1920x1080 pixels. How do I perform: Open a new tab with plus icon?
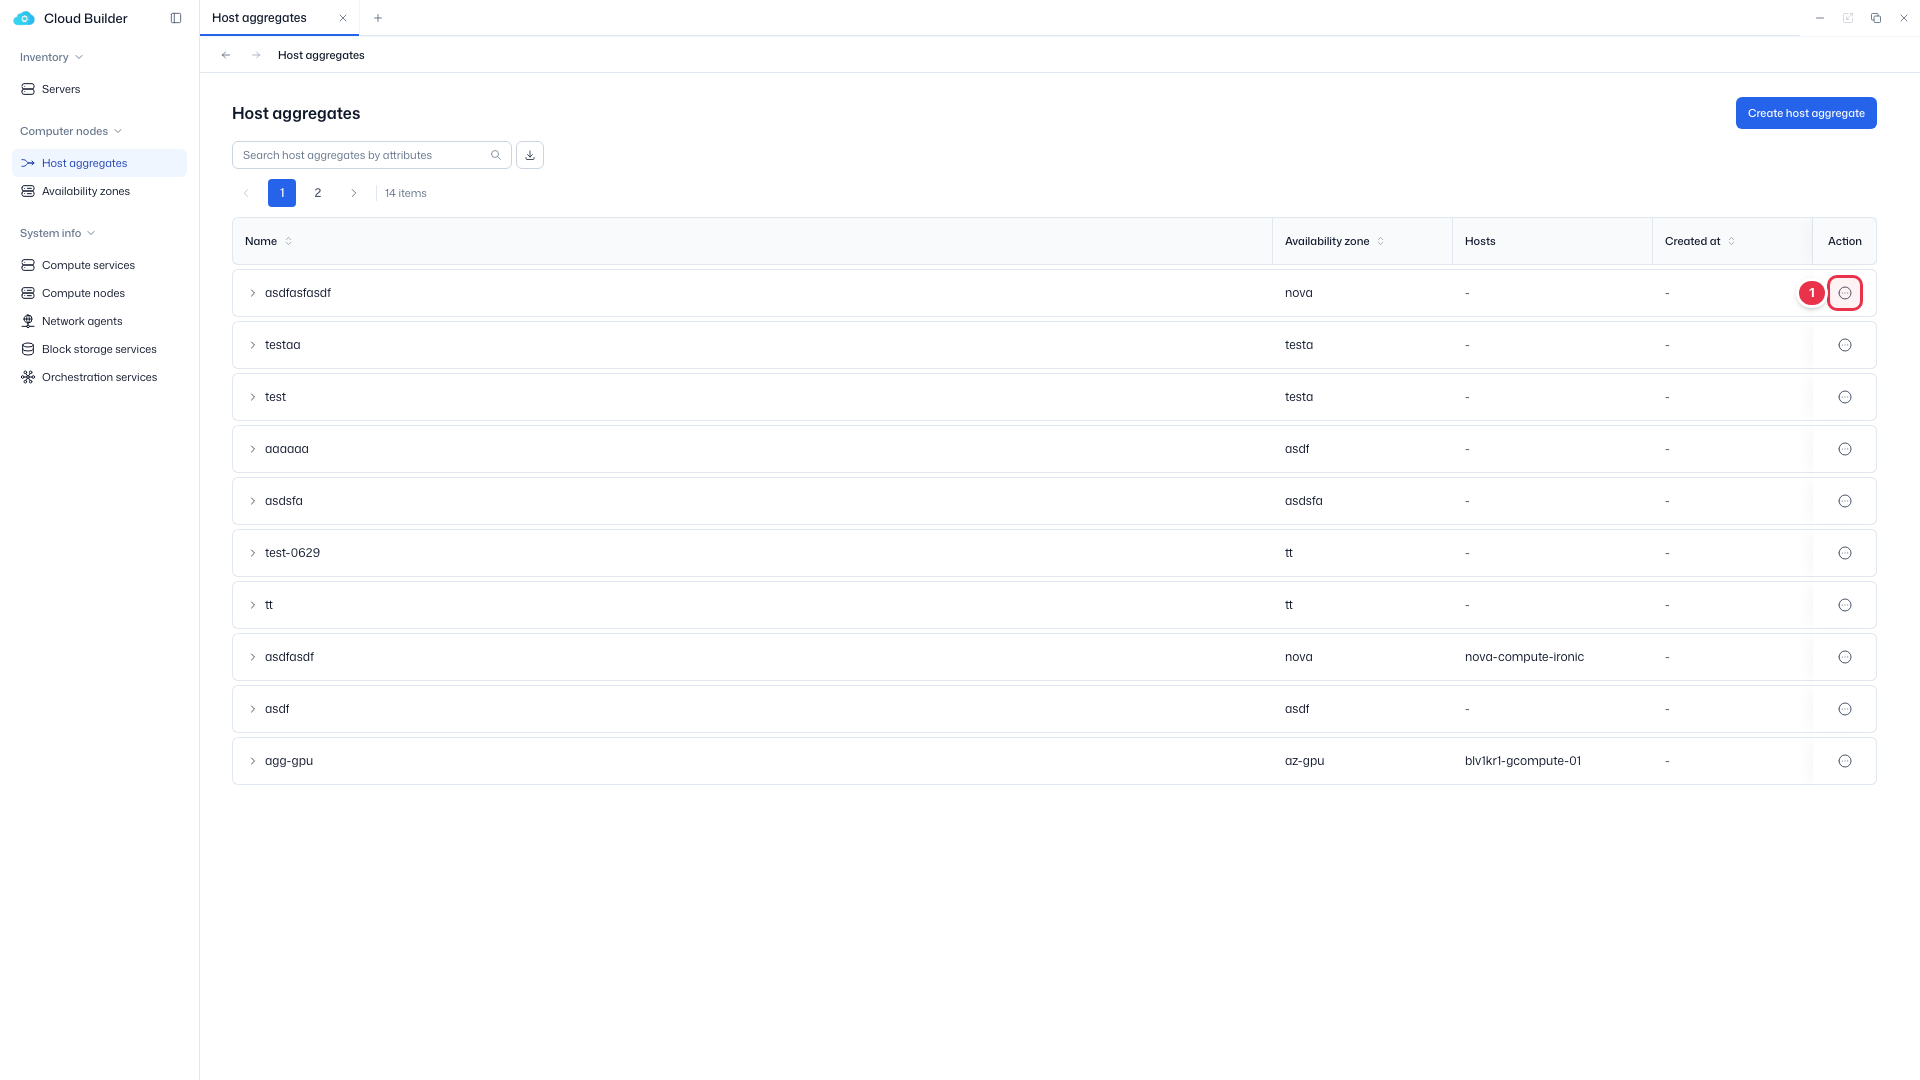(x=378, y=18)
